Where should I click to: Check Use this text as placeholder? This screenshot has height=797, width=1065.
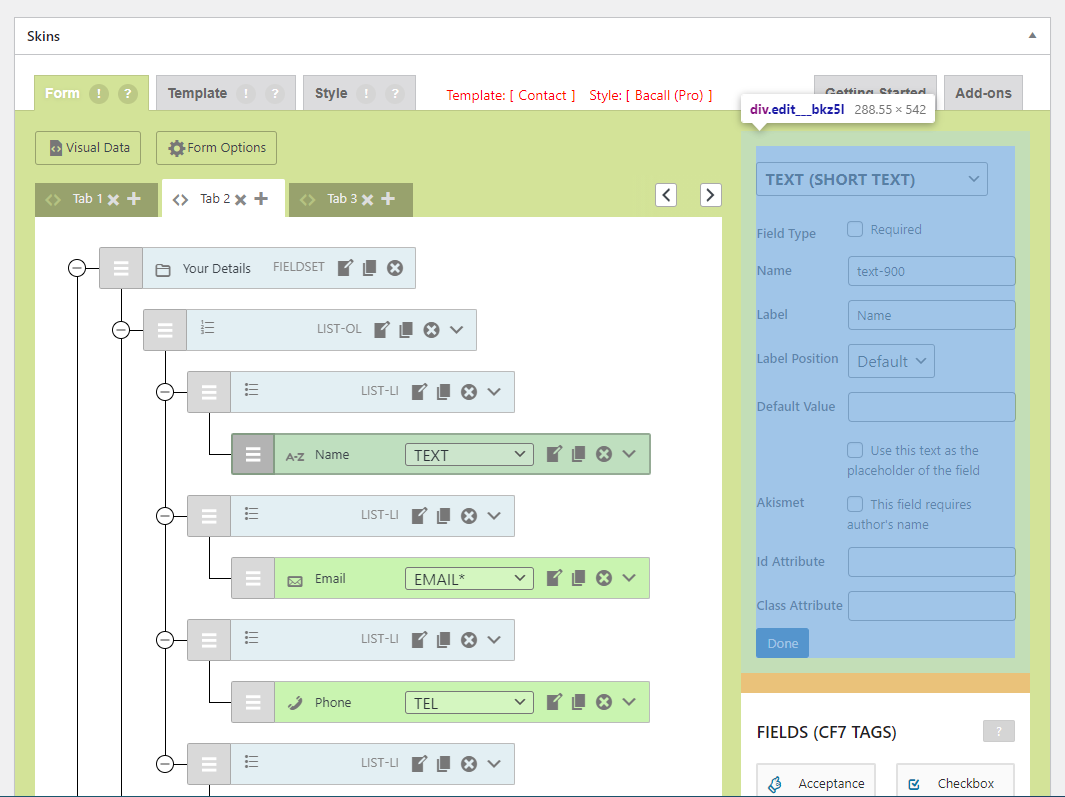[x=855, y=450]
